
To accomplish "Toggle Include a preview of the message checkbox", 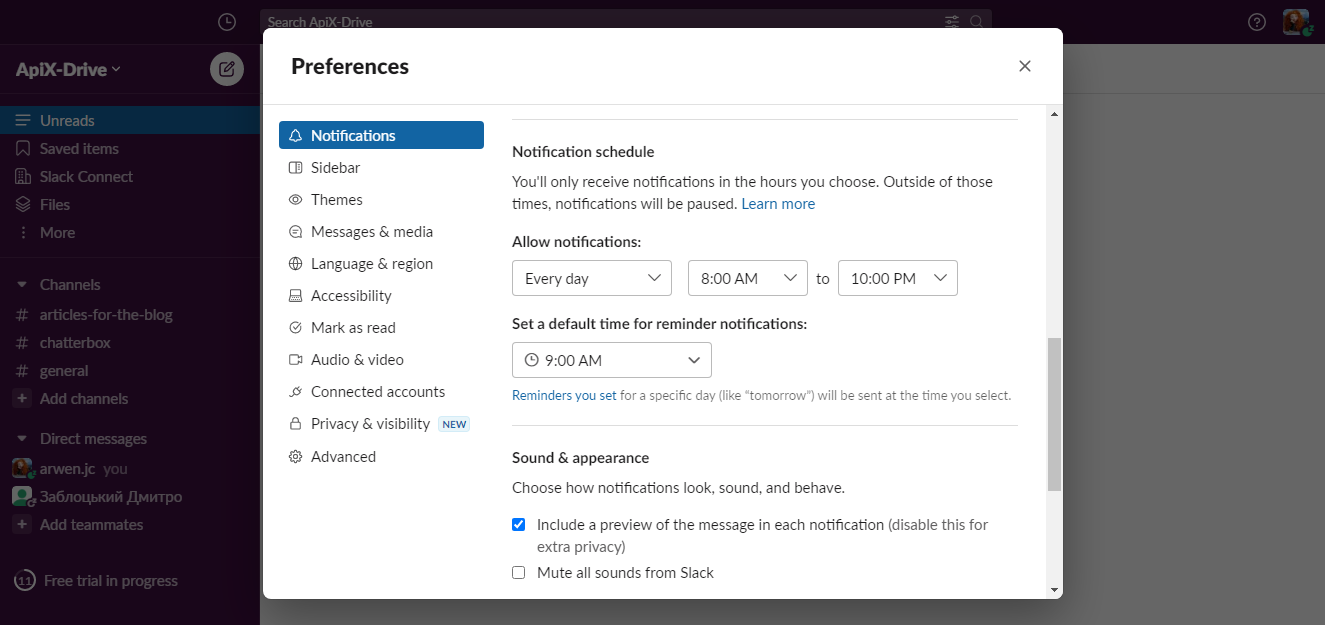I will [x=518, y=524].
